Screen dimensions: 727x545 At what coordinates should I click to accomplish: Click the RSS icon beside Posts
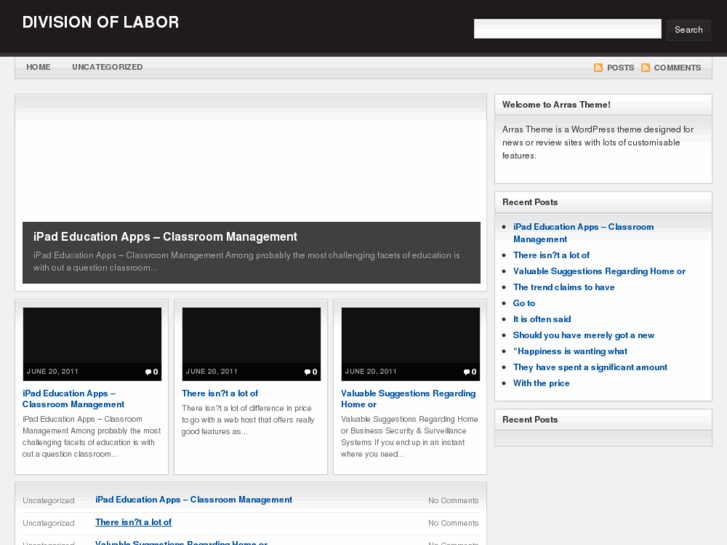tap(598, 68)
